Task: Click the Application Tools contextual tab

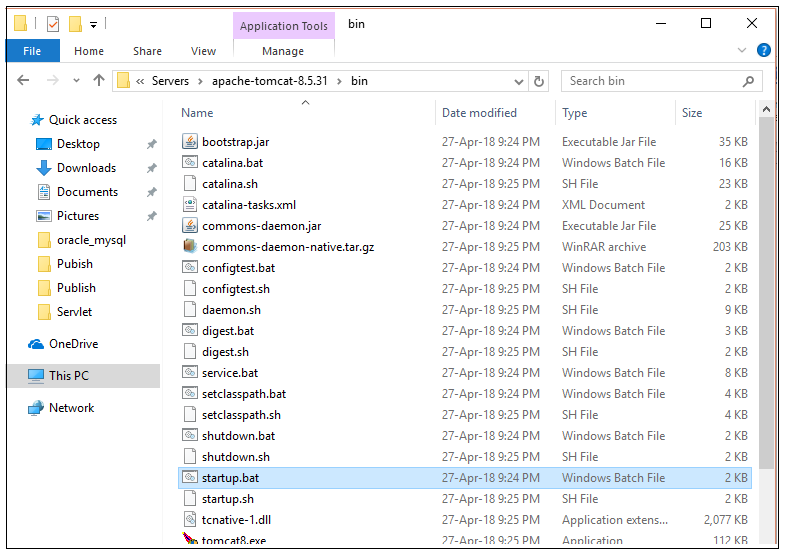Action: [x=283, y=26]
